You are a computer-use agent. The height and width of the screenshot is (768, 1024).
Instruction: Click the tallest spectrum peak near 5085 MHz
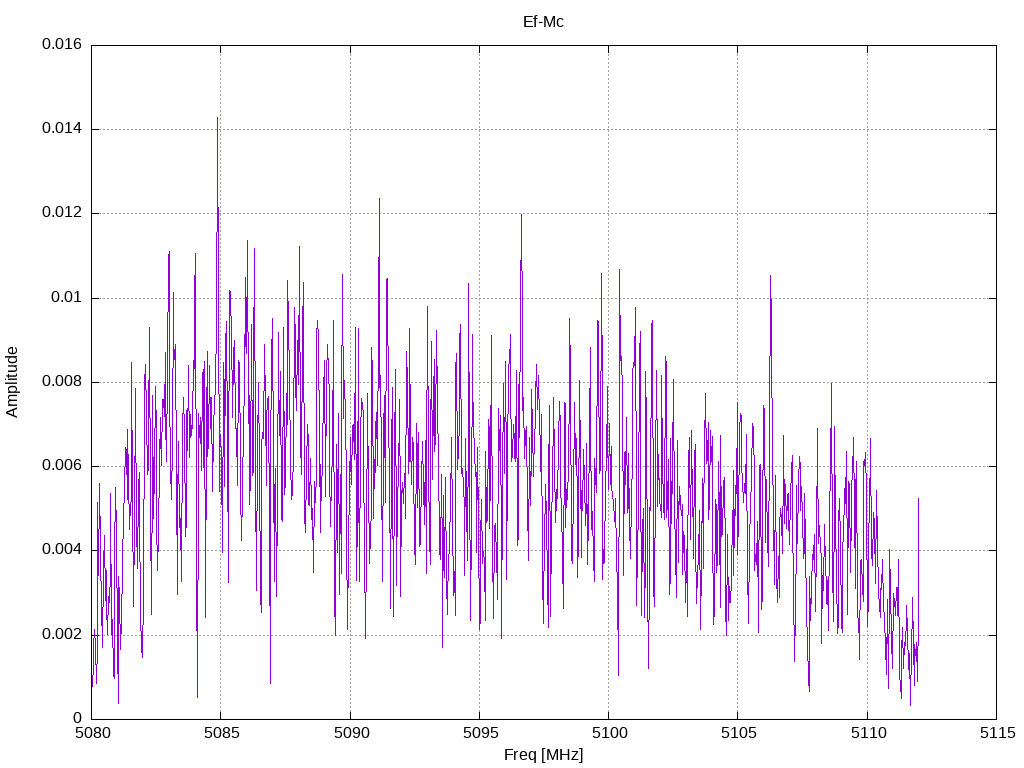(217, 118)
